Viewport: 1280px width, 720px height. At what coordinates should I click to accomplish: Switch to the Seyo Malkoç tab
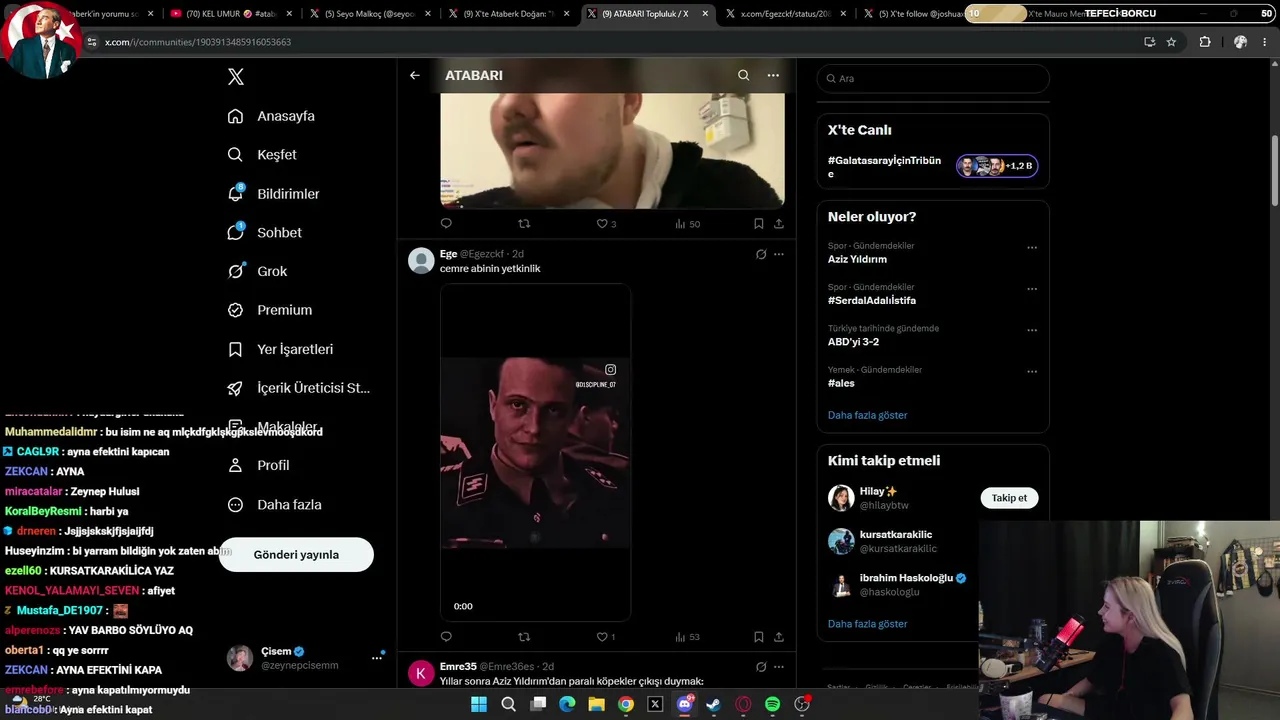click(368, 14)
